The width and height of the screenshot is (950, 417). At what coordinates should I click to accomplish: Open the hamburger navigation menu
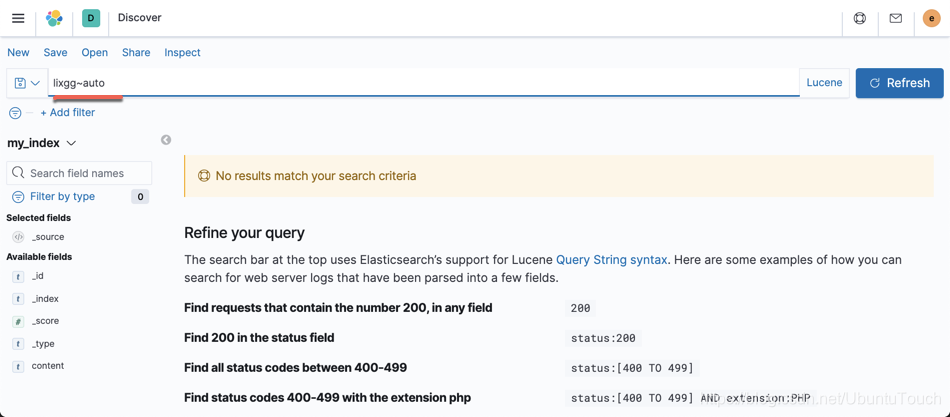(18, 18)
